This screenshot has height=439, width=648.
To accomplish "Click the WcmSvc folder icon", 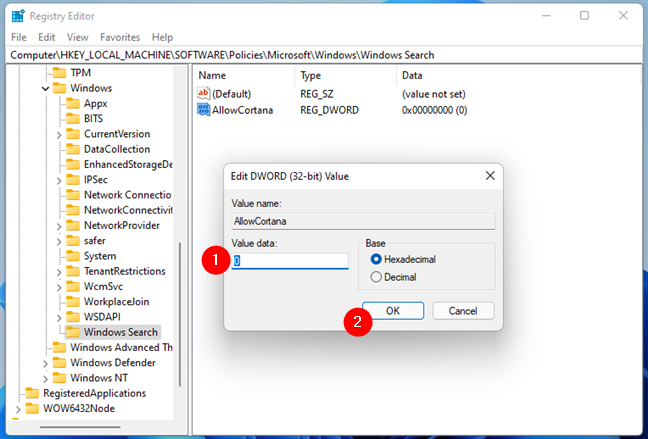I will coord(73,286).
